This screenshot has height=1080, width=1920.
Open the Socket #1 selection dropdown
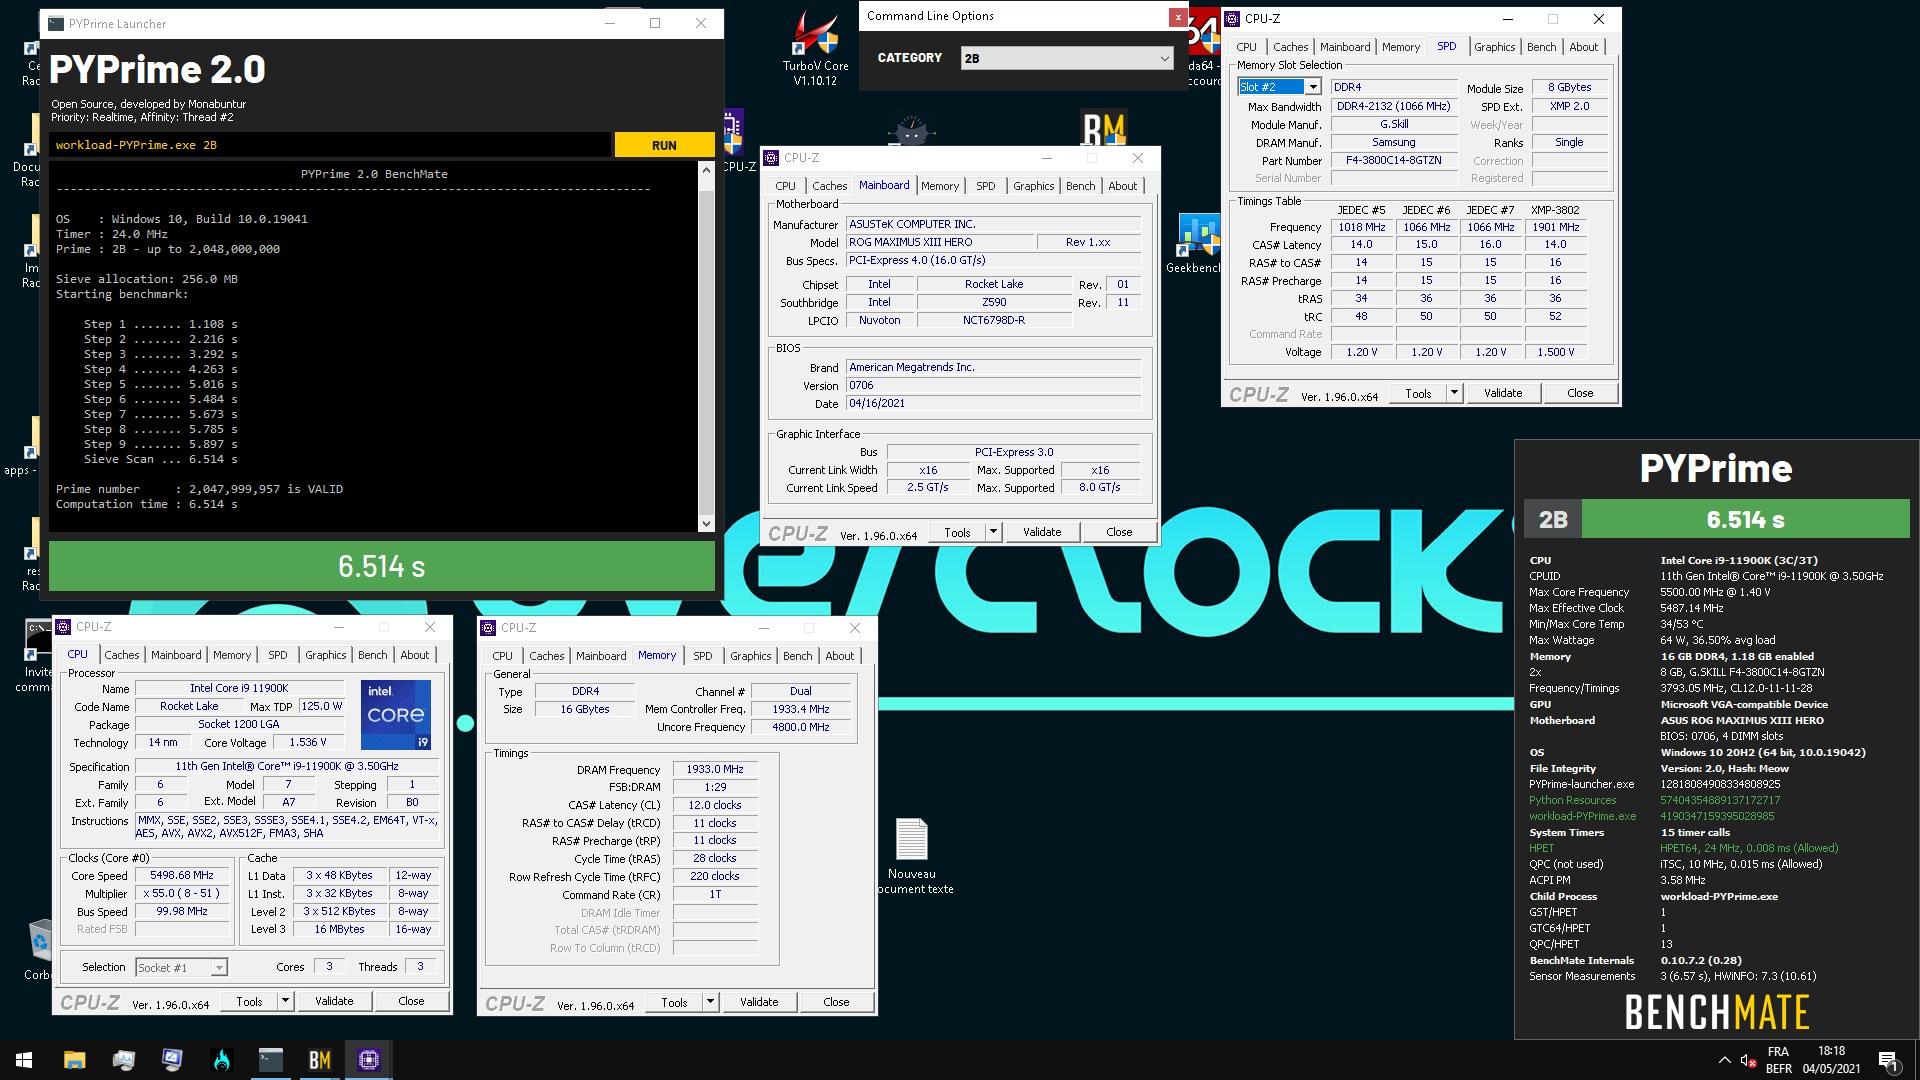click(181, 967)
